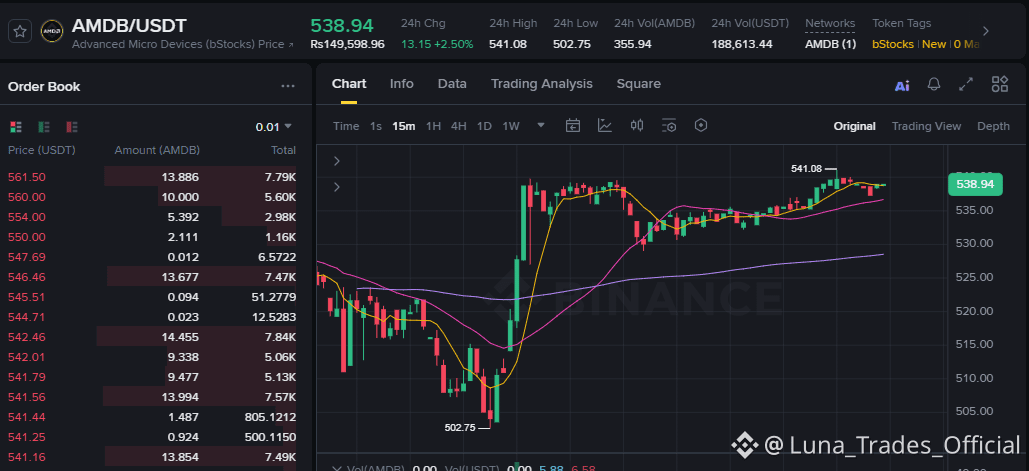Click the AMDB/USDT pair name

tap(129, 26)
